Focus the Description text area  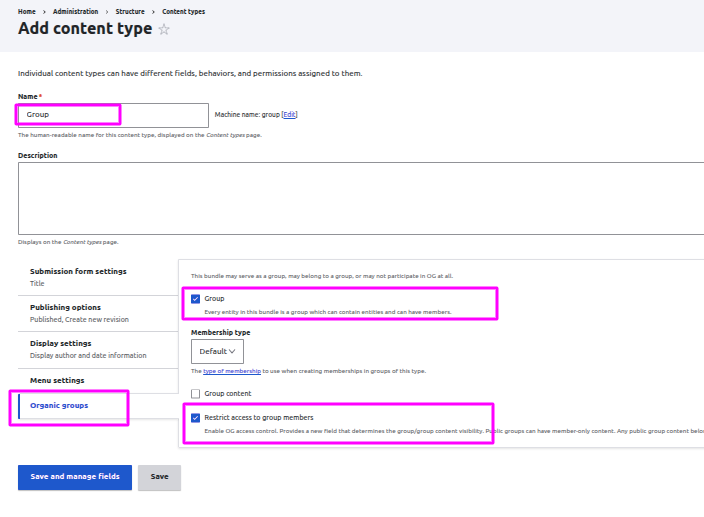pos(360,197)
